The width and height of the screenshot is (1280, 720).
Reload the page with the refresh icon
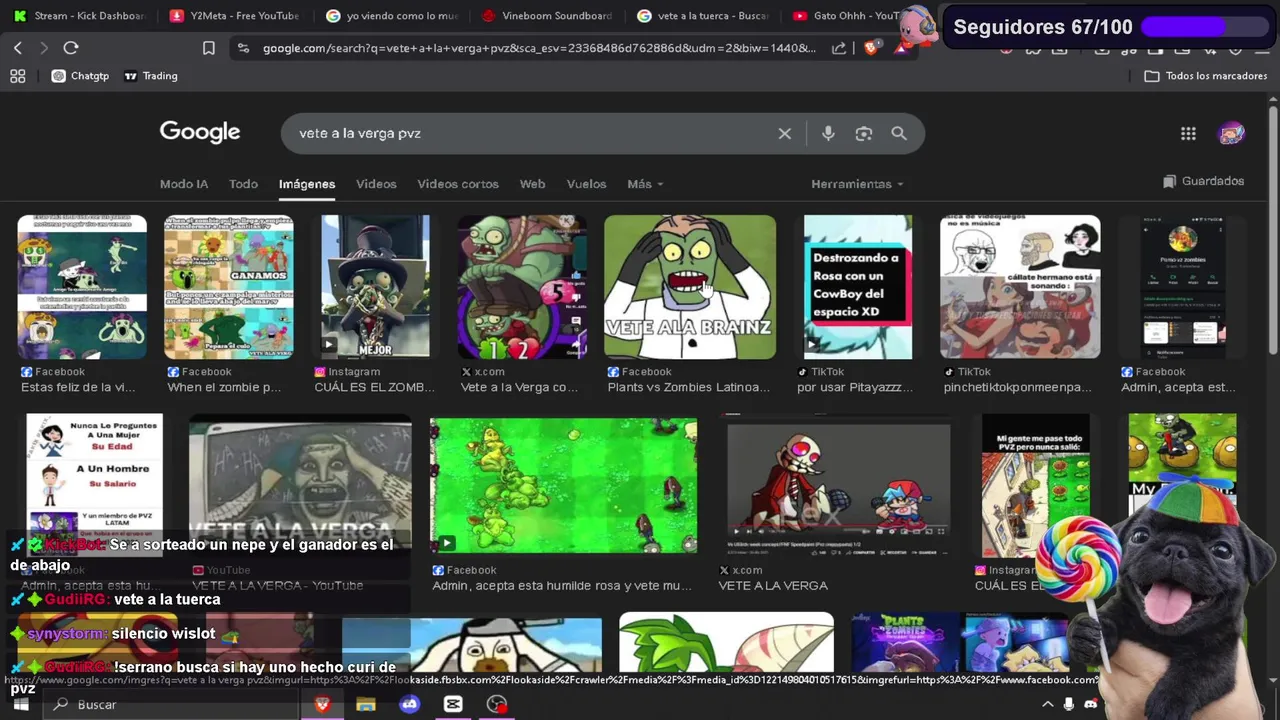(x=71, y=48)
